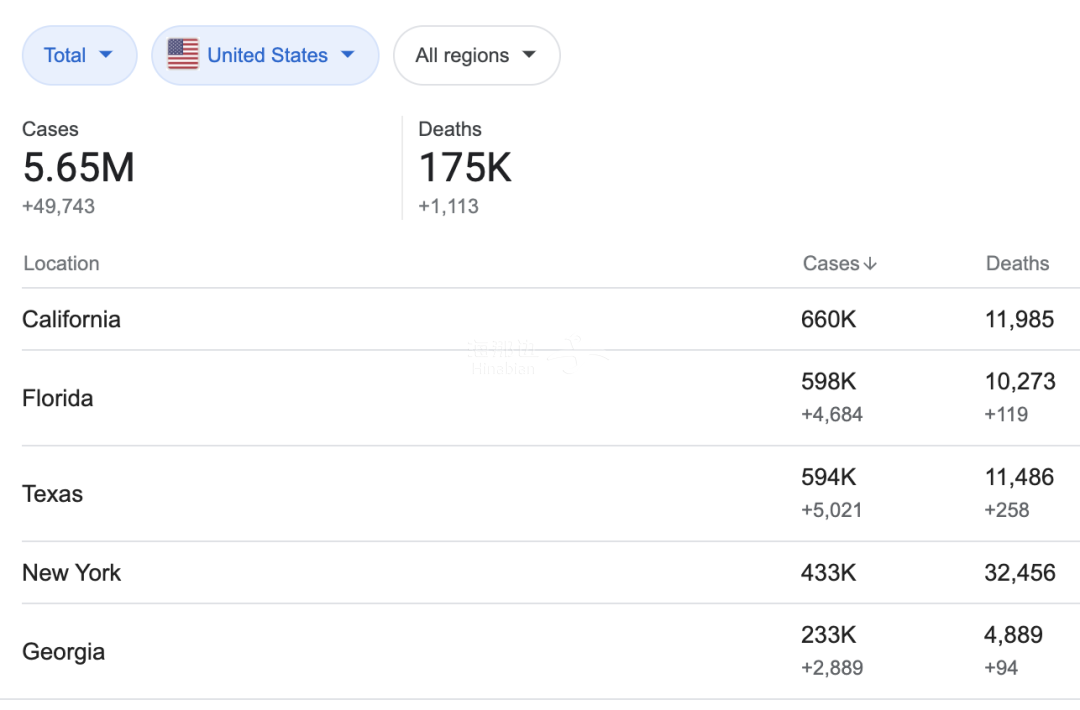The image size is (1080, 710).
Task: Click the sort arrow next to Cases
Action: (x=870, y=264)
